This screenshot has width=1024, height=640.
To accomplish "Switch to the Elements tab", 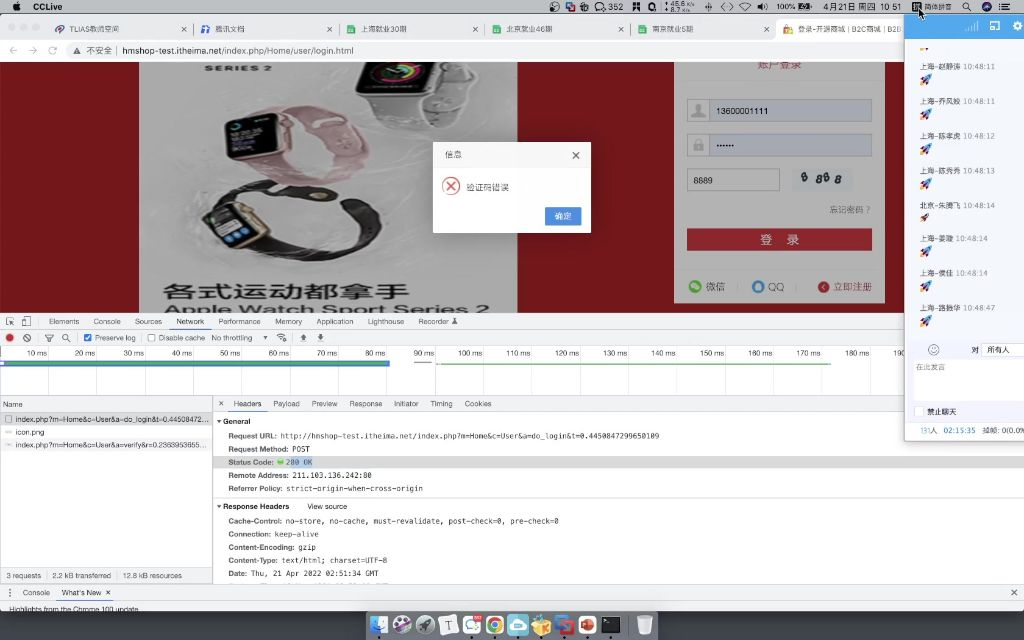I will click(x=64, y=321).
